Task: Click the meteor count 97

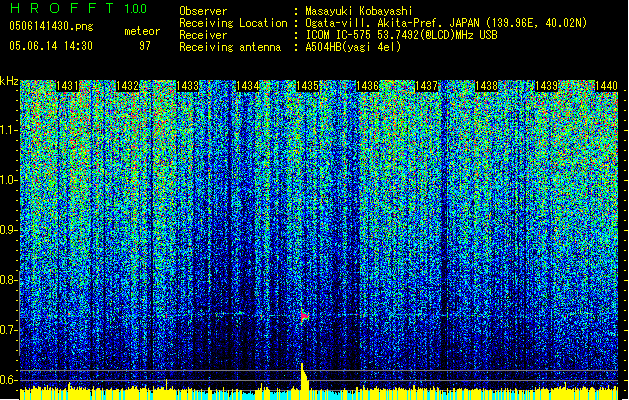Action: point(145,46)
